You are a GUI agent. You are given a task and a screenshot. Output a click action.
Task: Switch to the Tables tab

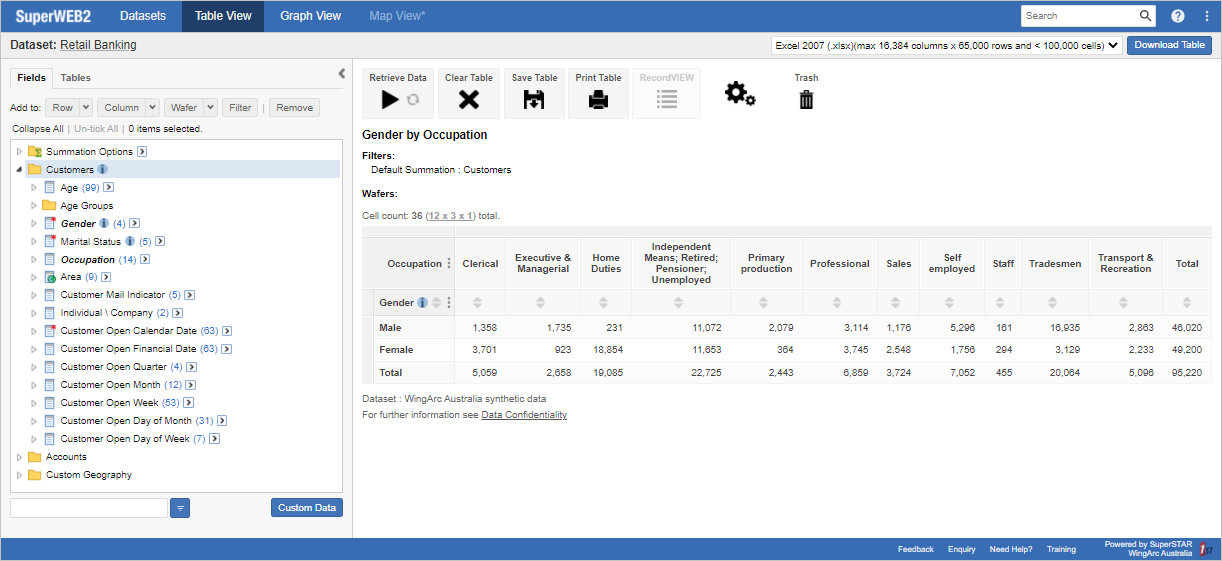[x=75, y=78]
